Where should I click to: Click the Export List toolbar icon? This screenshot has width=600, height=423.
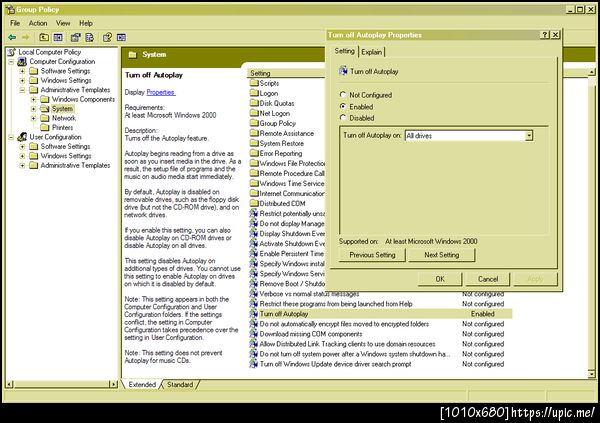pos(90,37)
